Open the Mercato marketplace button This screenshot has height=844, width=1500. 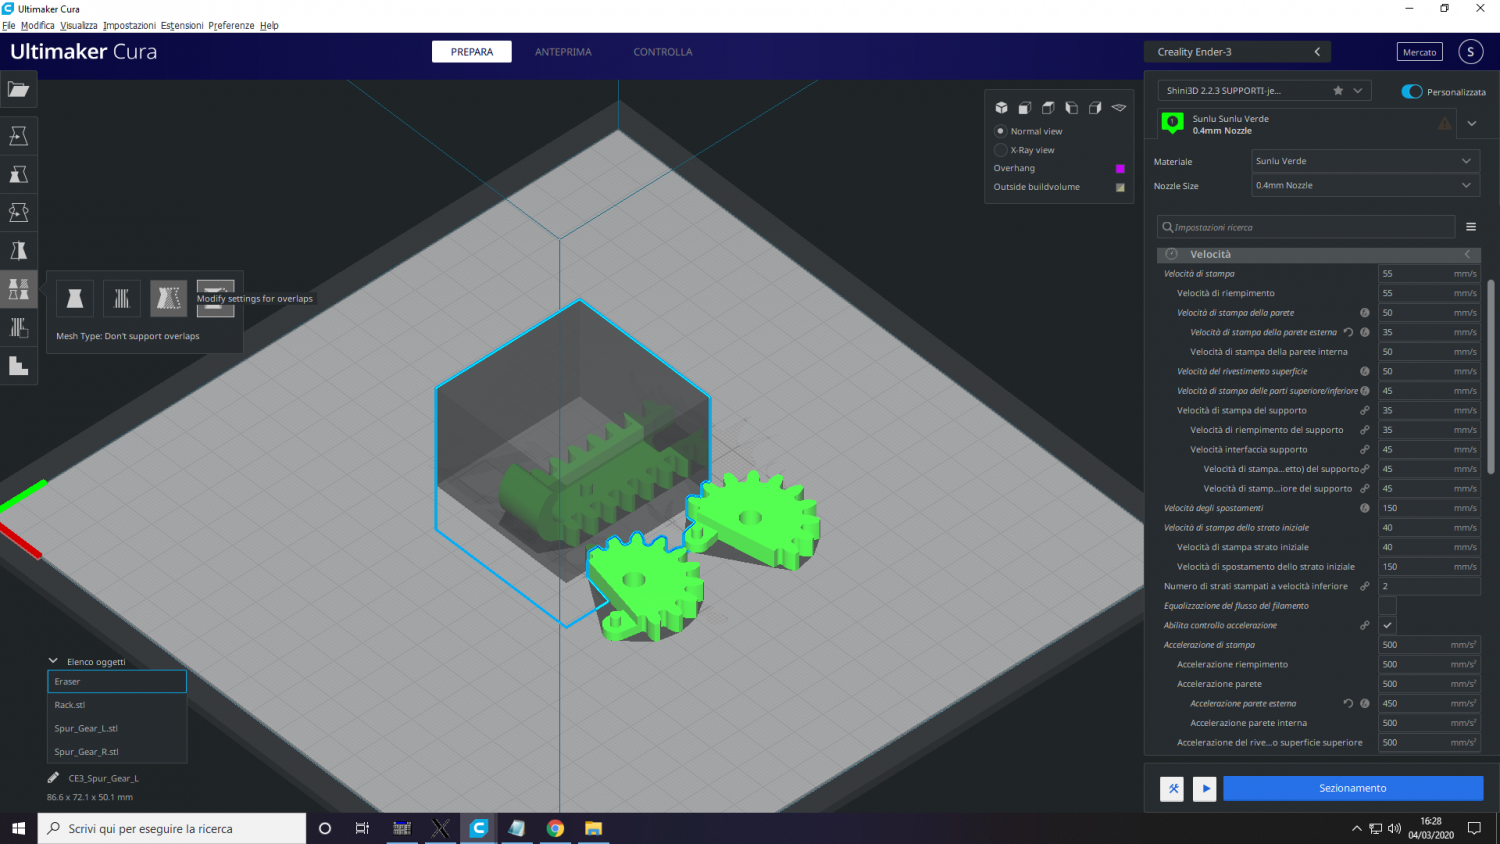pos(1419,52)
